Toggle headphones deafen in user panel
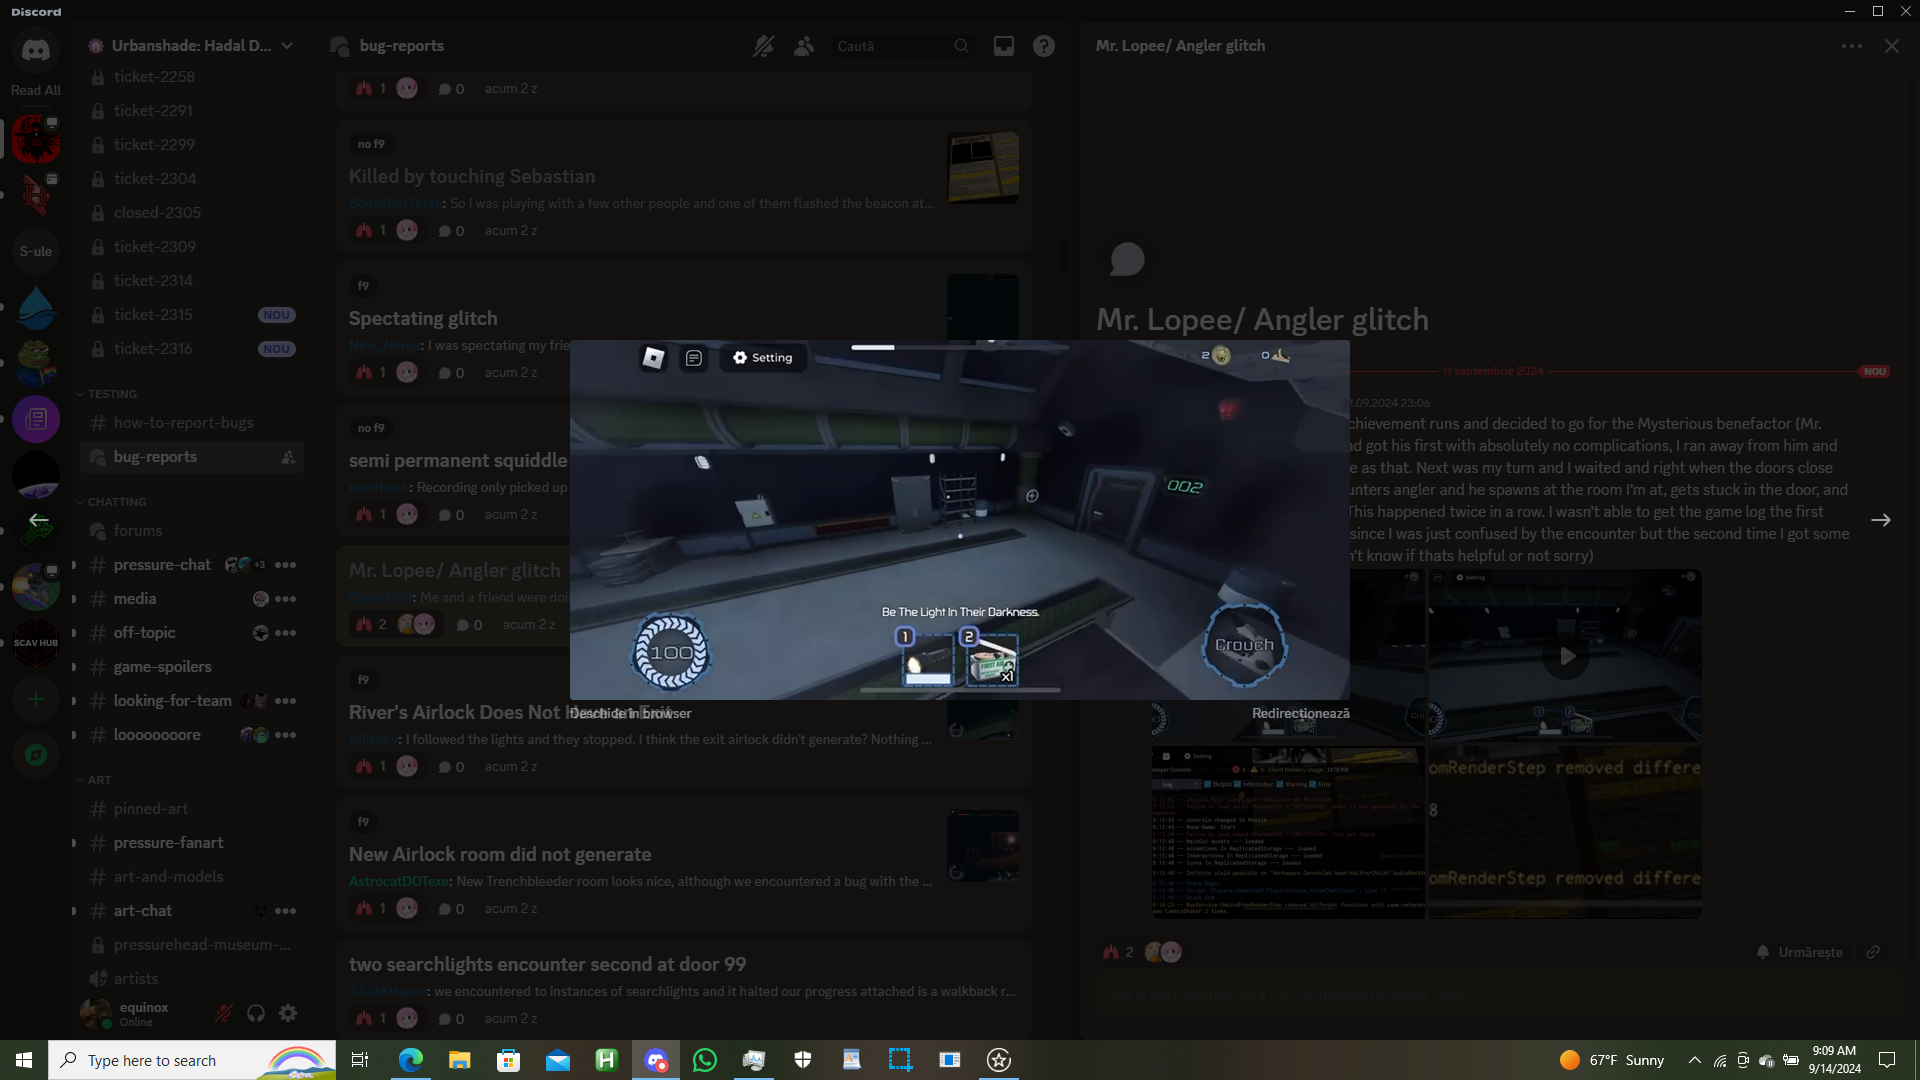This screenshot has width=1920, height=1080. pyautogui.click(x=256, y=1013)
